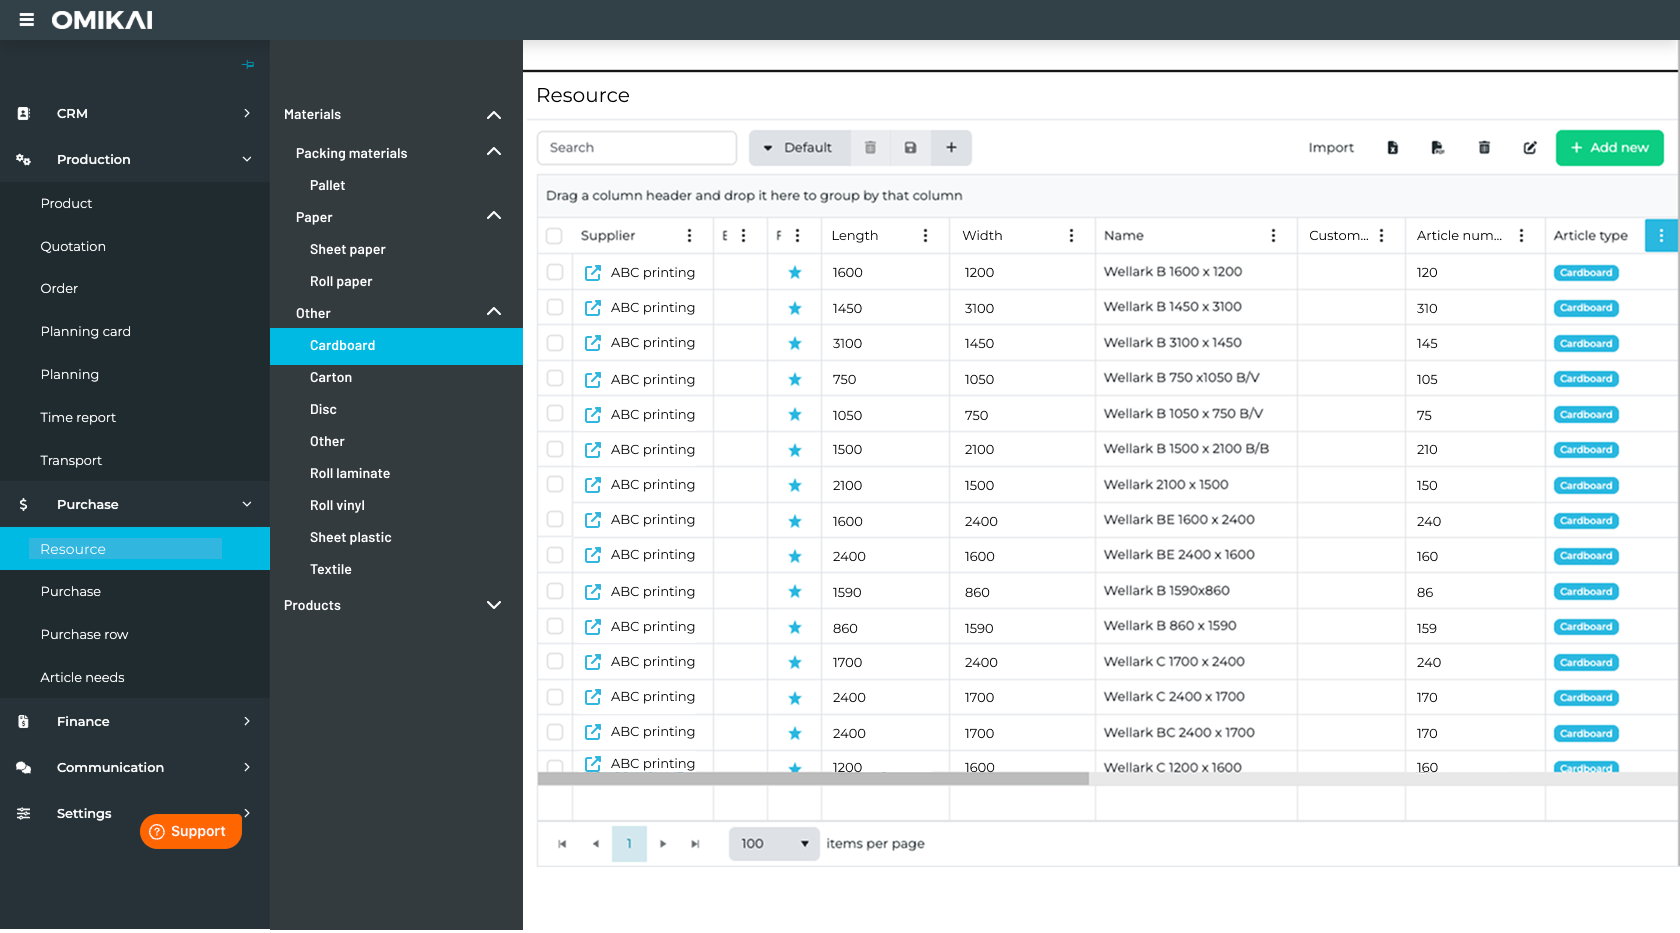Open the items per page dropdown
This screenshot has width=1680, height=933.
(x=773, y=844)
